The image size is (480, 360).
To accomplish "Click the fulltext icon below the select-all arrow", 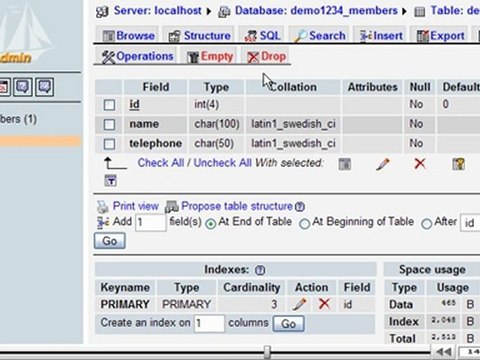I will (110, 180).
